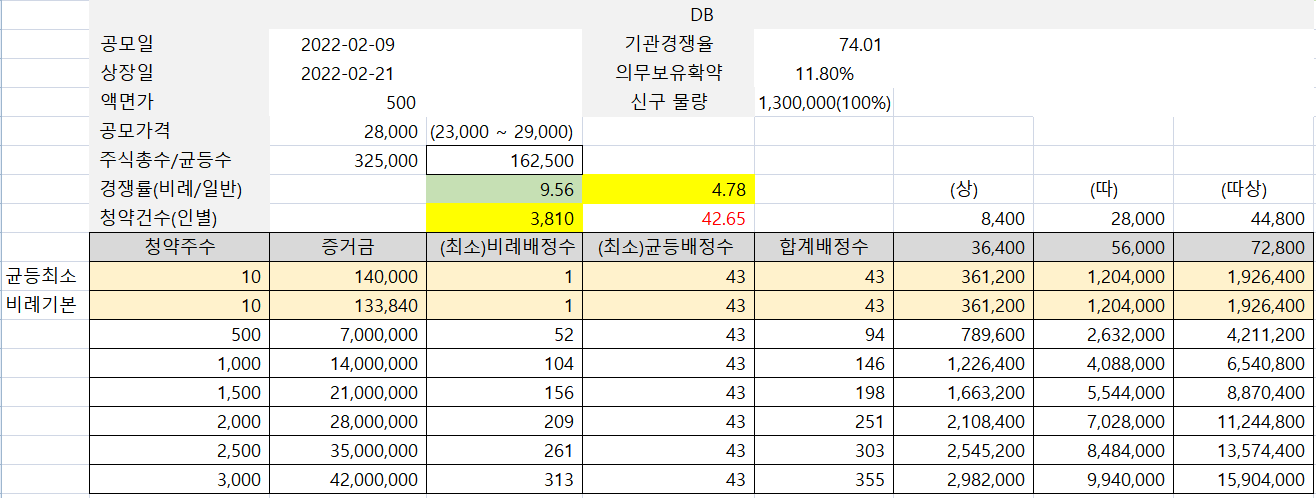Viewport: 1316px width, 498px height.
Task: Select the 7,000,000 deposit cell
Action: coord(347,335)
